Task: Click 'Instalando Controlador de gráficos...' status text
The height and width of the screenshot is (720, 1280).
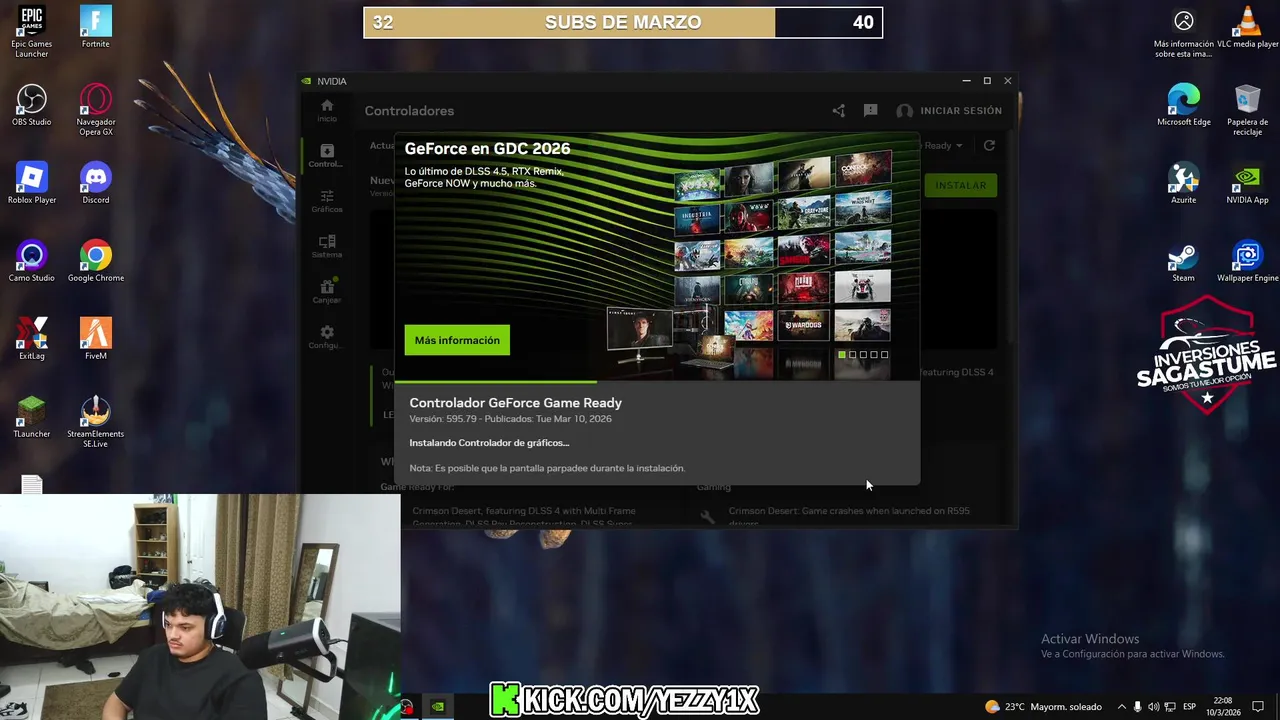Action: point(489,443)
